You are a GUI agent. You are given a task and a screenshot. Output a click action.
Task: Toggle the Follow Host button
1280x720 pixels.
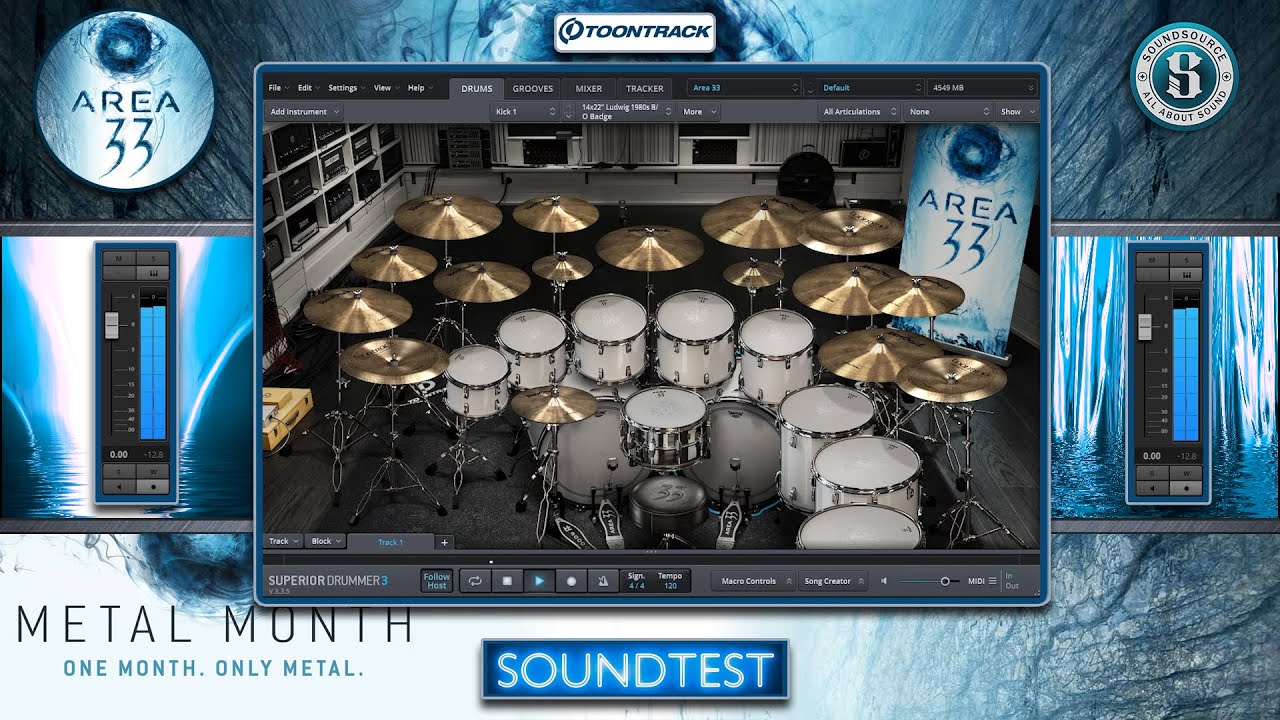click(437, 581)
